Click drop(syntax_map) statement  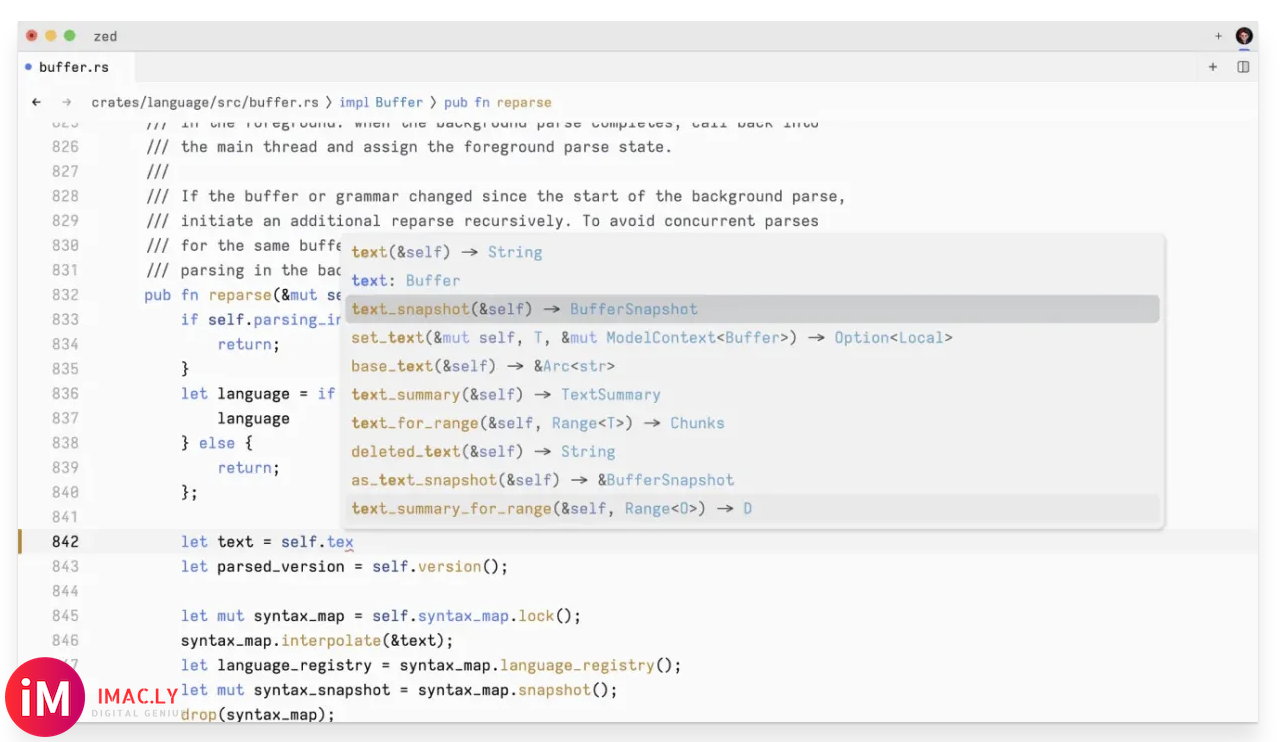click(258, 714)
